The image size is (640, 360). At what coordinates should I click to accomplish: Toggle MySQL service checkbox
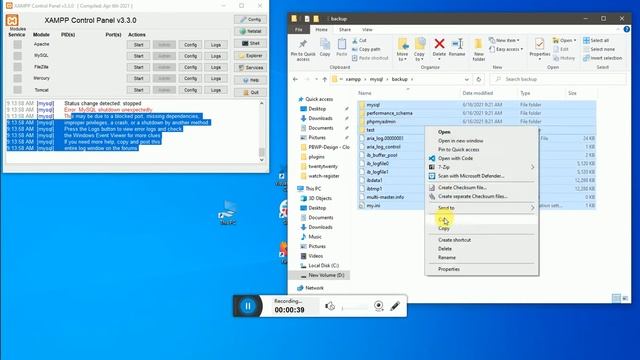coord(18,56)
